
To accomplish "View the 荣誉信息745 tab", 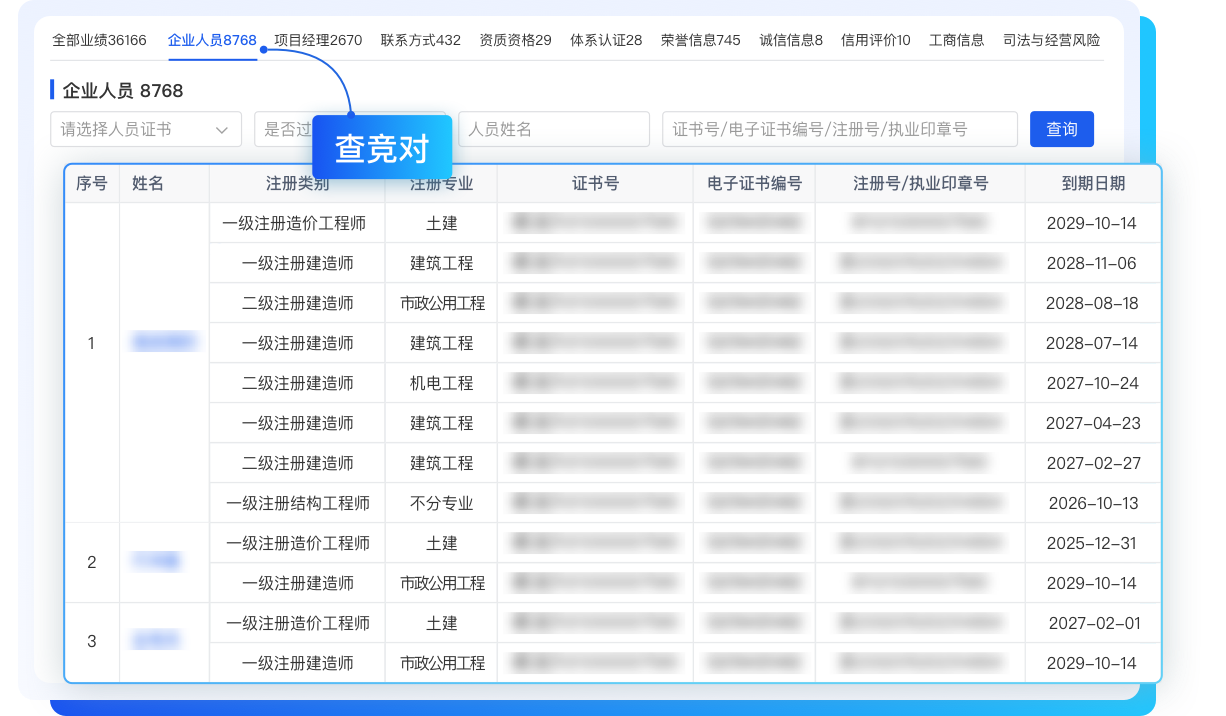I will click(x=701, y=40).
